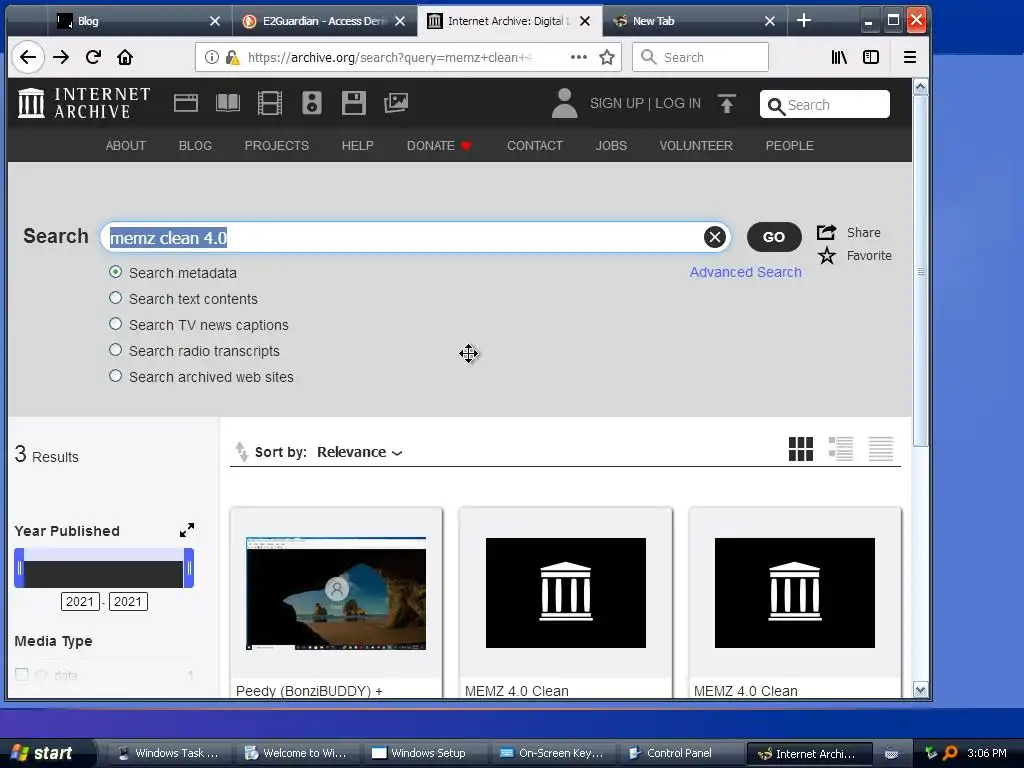Open the Firefox home page icon
This screenshot has height=768, width=1024.
pyautogui.click(x=125, y=57)
